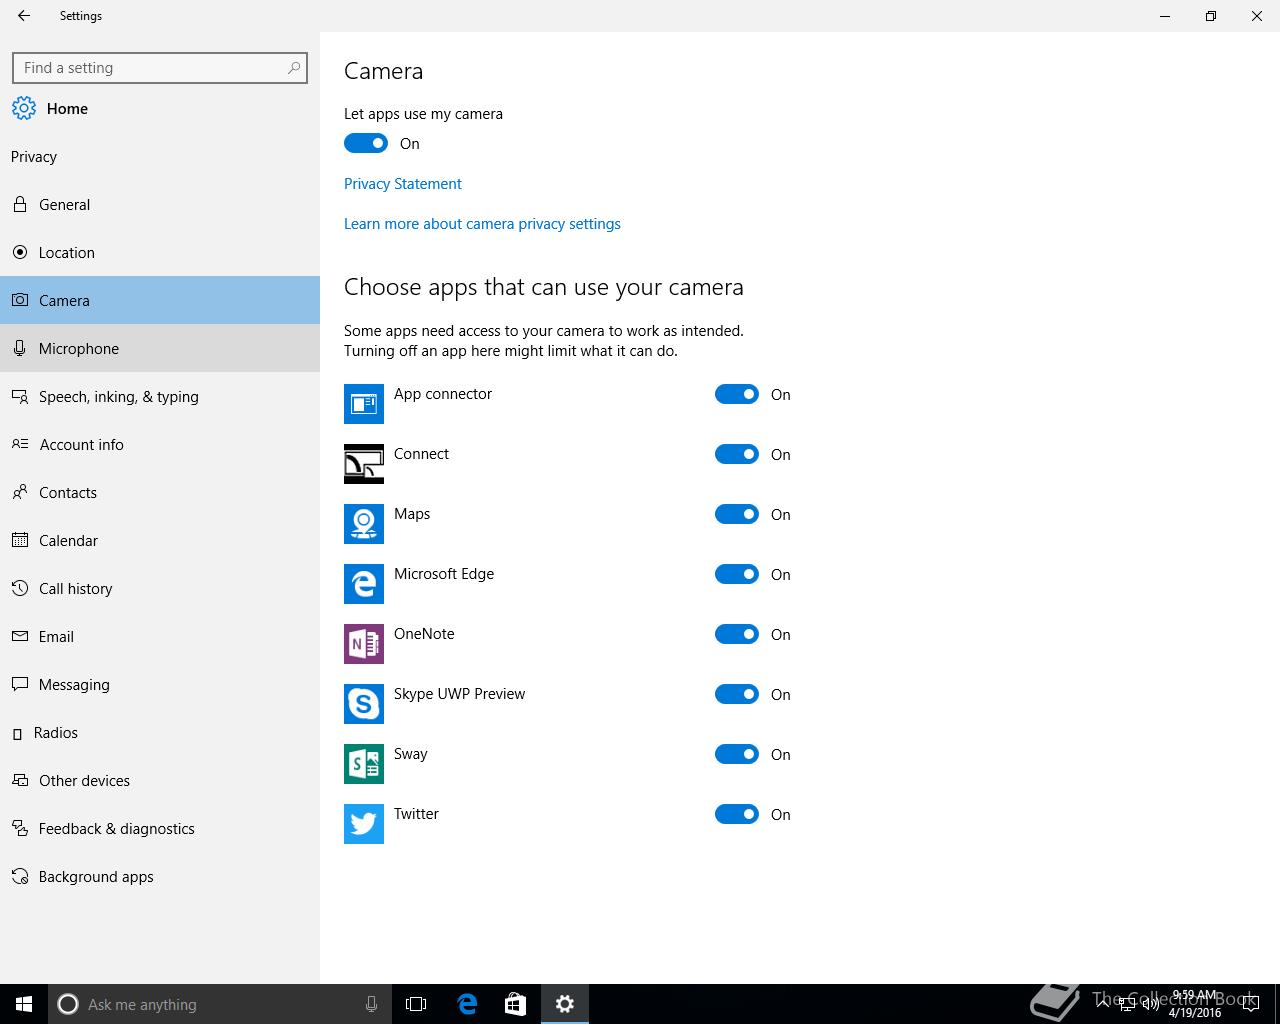Open the Radios privacy section
Screen dimensions: 1280x1024
click(x=160, y=732)
